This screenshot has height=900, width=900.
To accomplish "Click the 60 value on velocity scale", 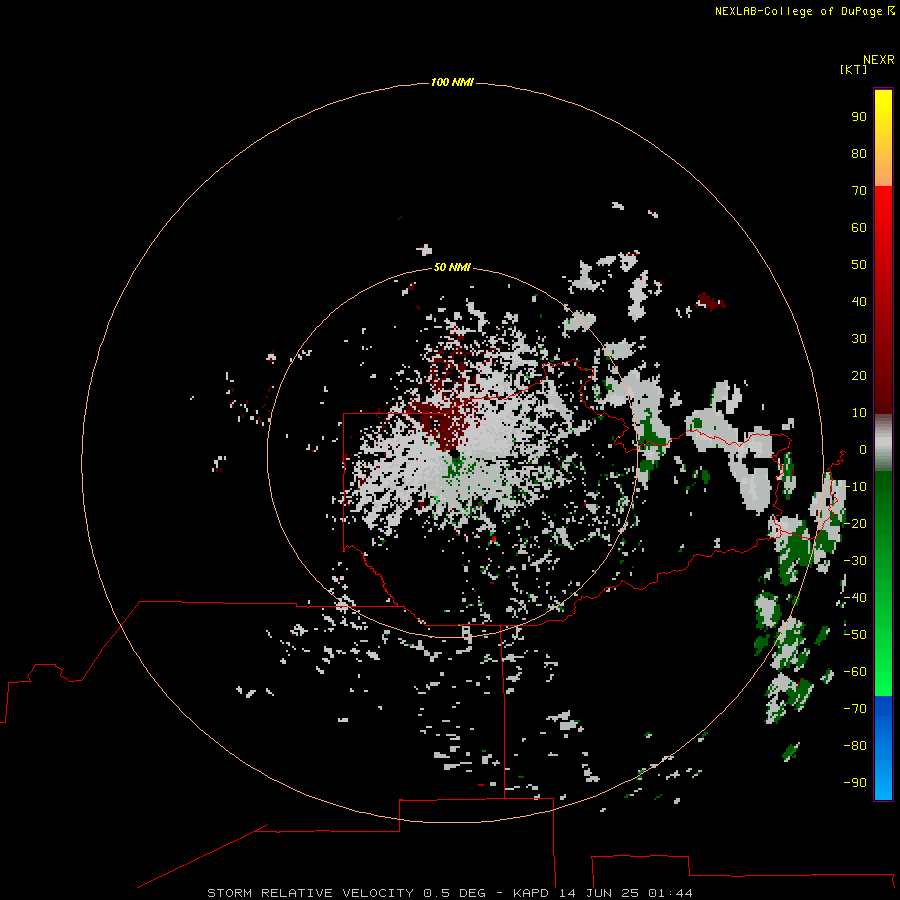I will [x=859, y=227].
